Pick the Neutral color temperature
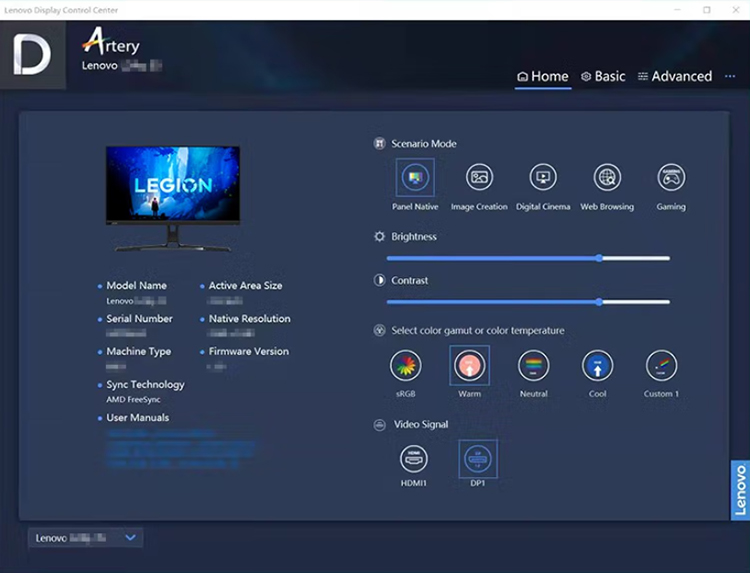The width and height of the screenshot is (750, 573). point(533,366)
